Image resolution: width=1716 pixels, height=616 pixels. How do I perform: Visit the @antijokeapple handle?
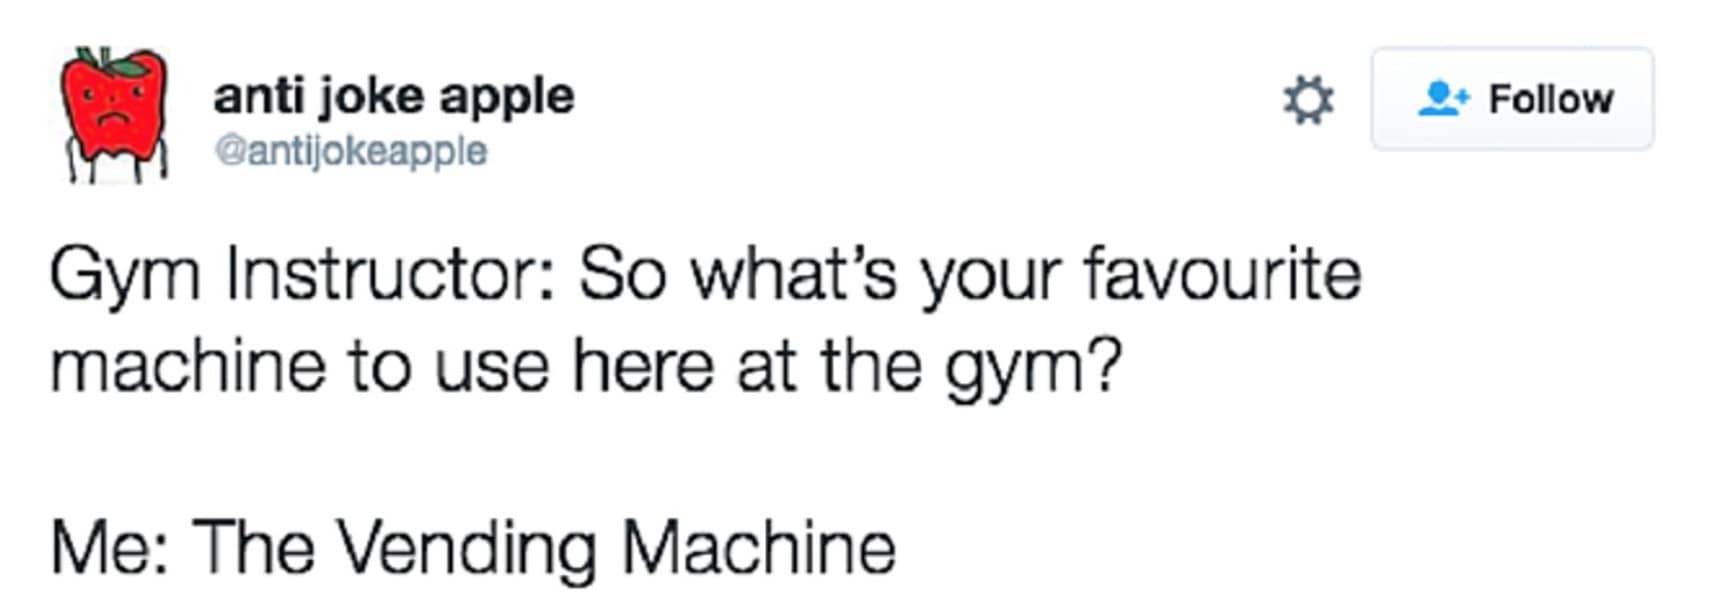coord(351,151)
